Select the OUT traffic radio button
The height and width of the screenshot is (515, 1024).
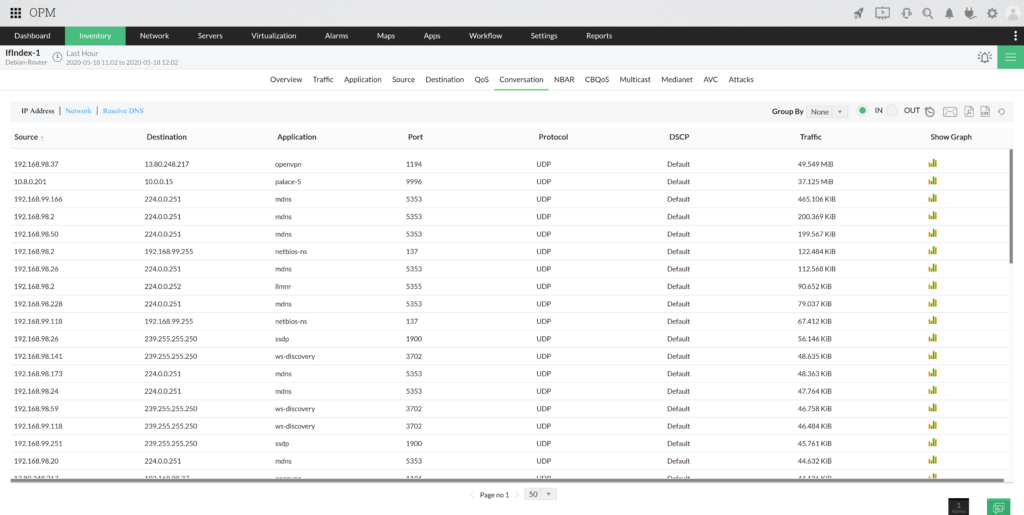pyautogui.click(x=892, y=111)
